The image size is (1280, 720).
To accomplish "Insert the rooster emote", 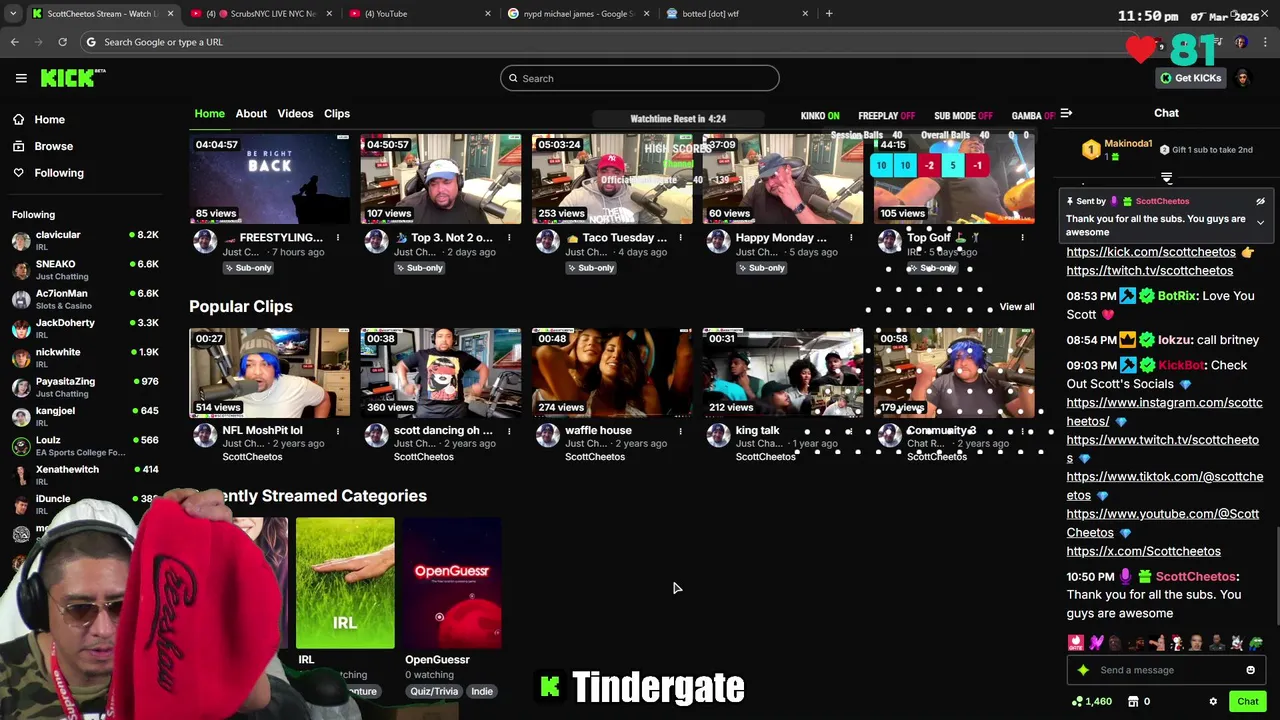I will 1176,643.
